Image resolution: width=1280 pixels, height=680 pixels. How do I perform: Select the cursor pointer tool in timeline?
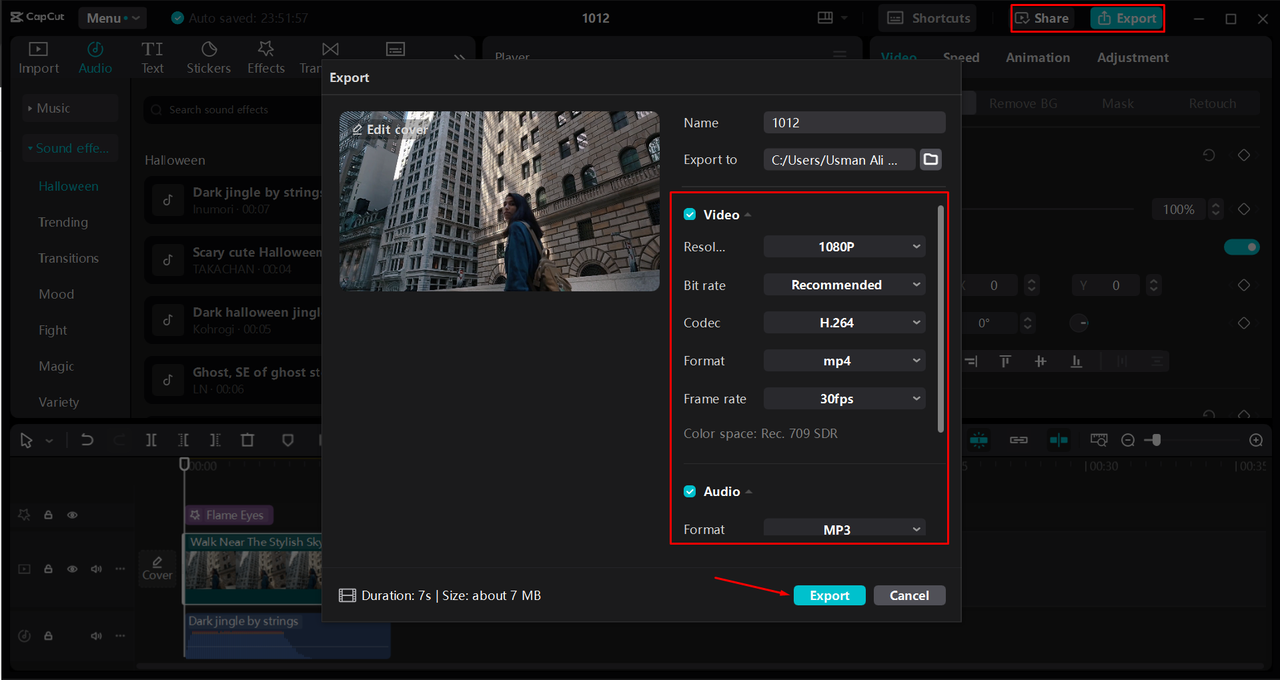pyautogui.click(x=26, y=440)
